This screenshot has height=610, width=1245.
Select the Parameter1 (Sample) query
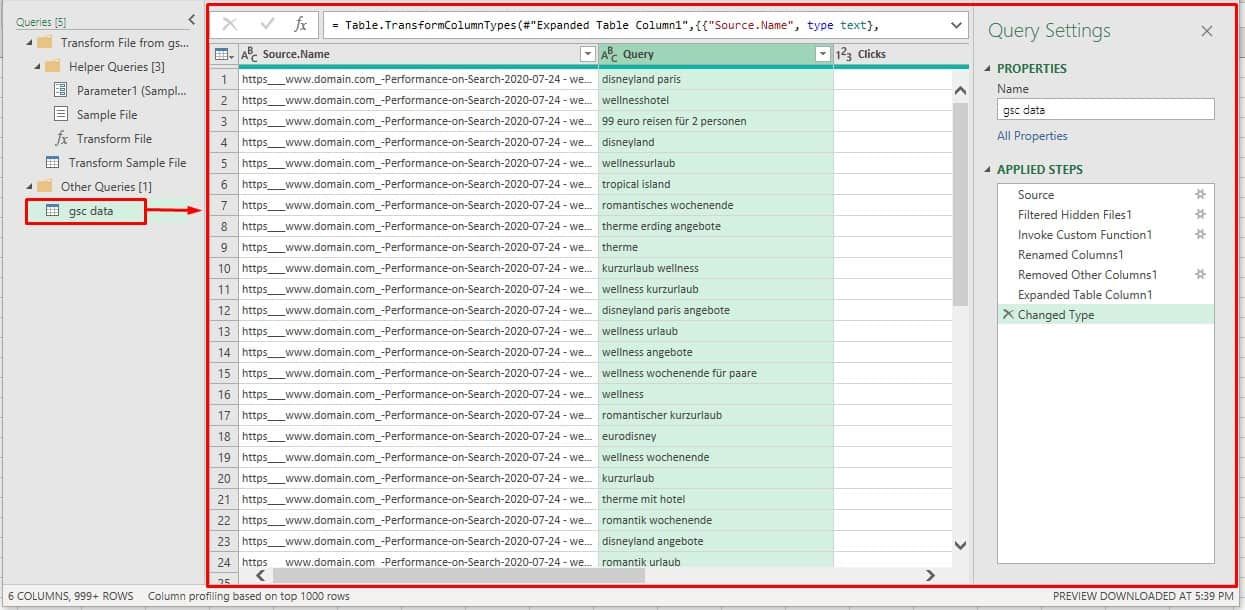(x=120, y=91)
